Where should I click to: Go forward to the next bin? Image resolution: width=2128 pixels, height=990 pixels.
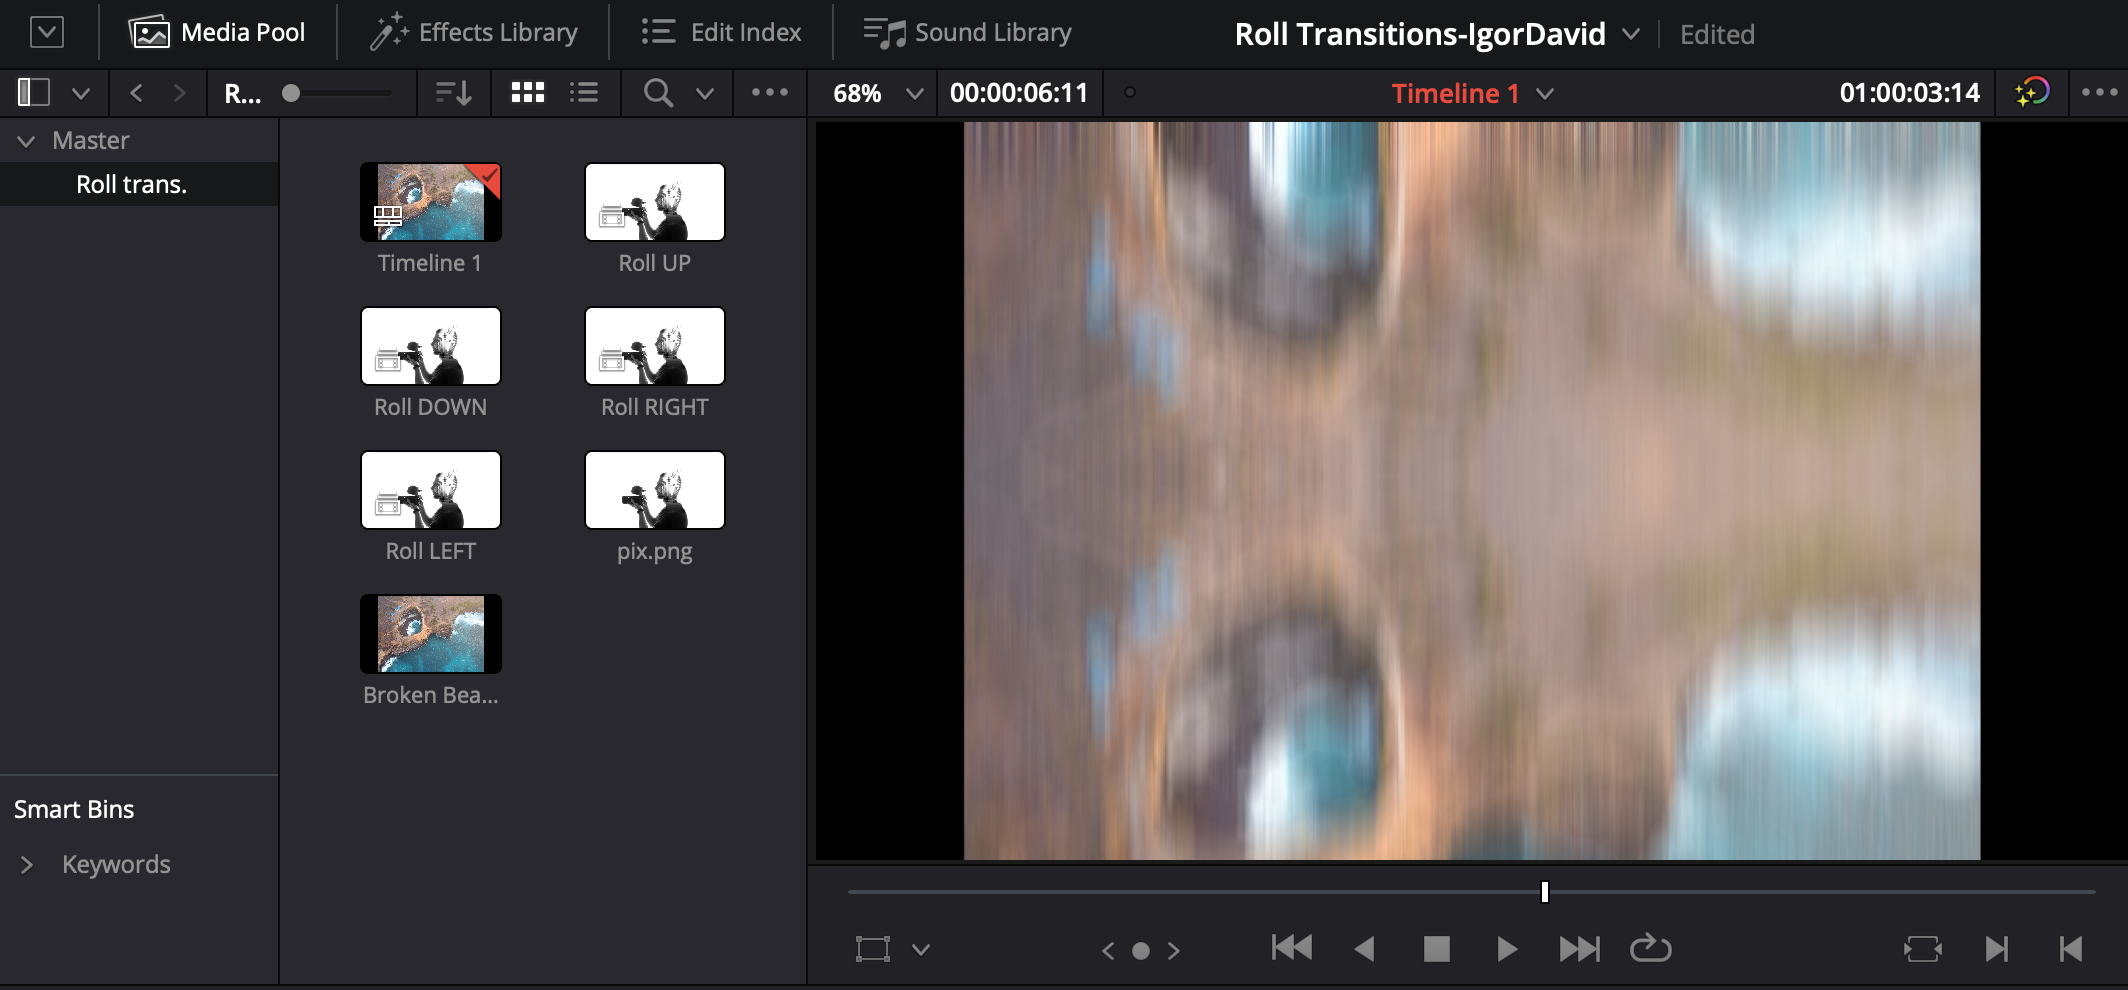179,93
